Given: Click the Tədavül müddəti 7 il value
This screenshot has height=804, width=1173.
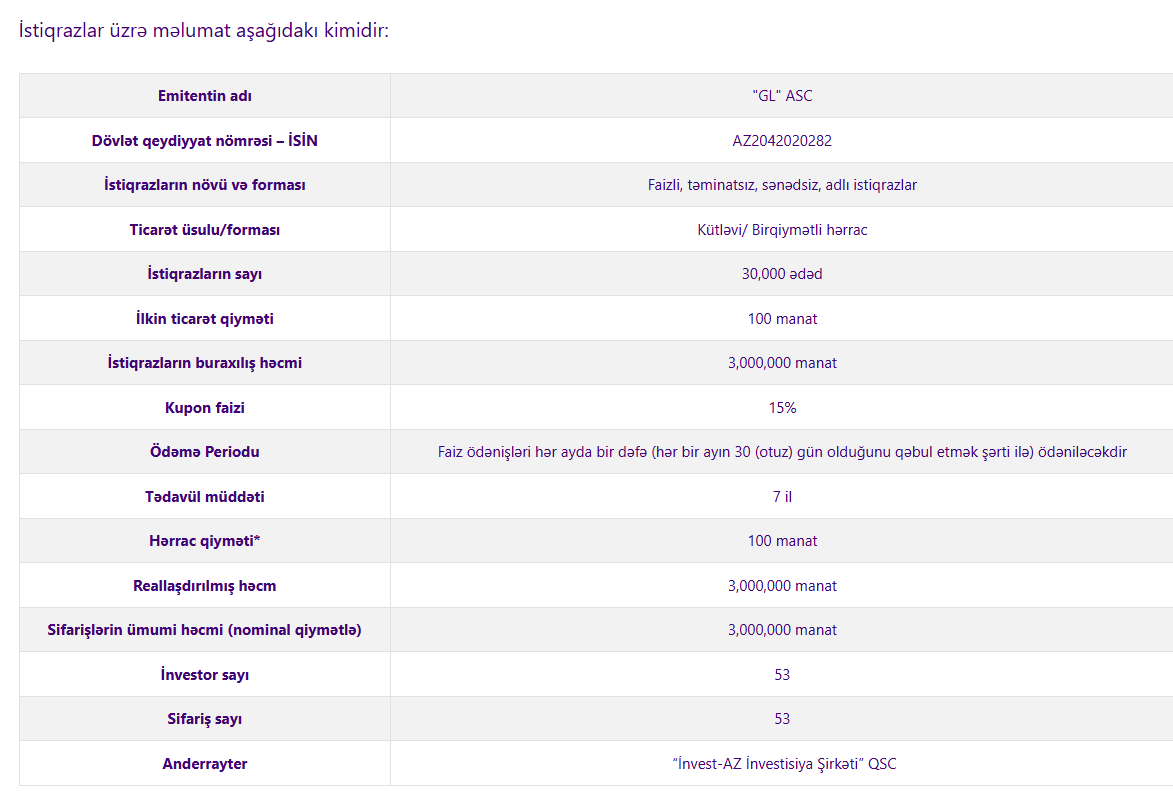Looking at the screenshot, I should tap(782, 497).
